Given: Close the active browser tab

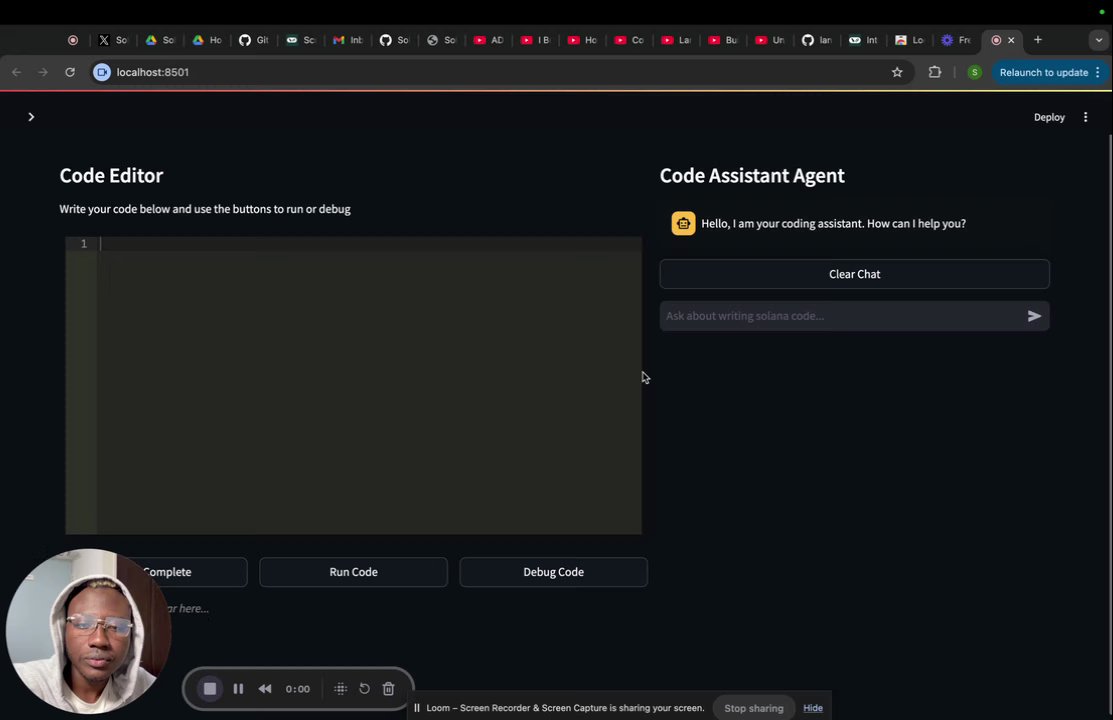Looking at the screenshot, I should coord(1011,40).
